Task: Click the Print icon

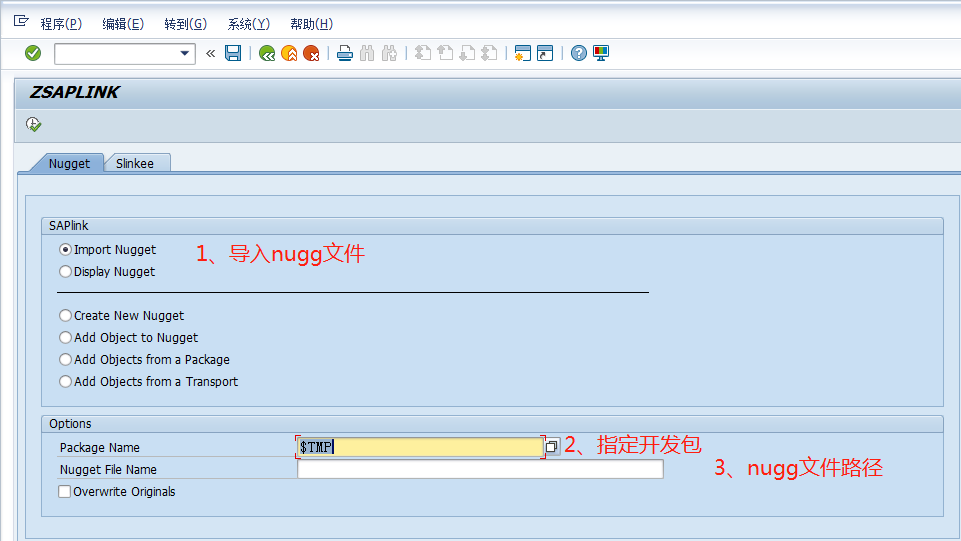Action: click(x=345, y=53)
